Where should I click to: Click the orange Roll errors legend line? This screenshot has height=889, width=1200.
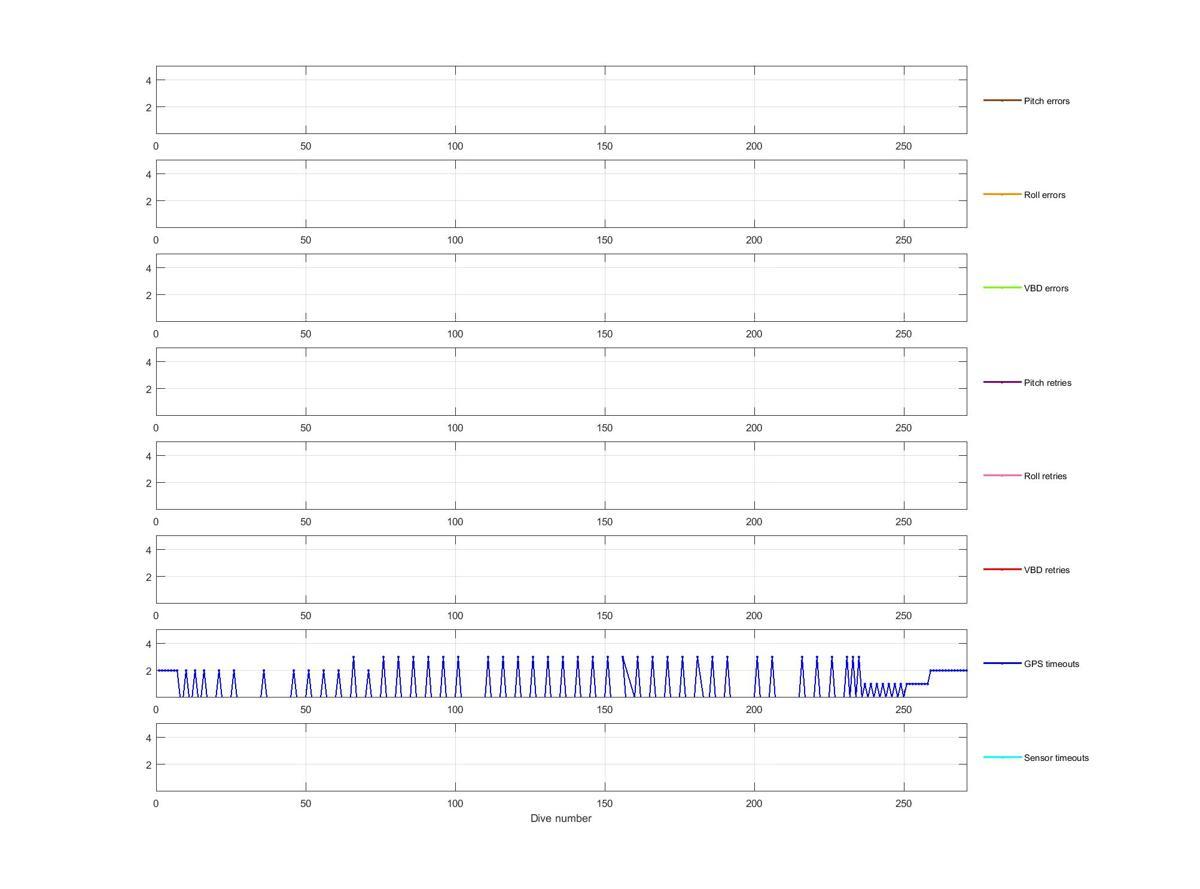pyautogui.click(x=1002, y=194)
